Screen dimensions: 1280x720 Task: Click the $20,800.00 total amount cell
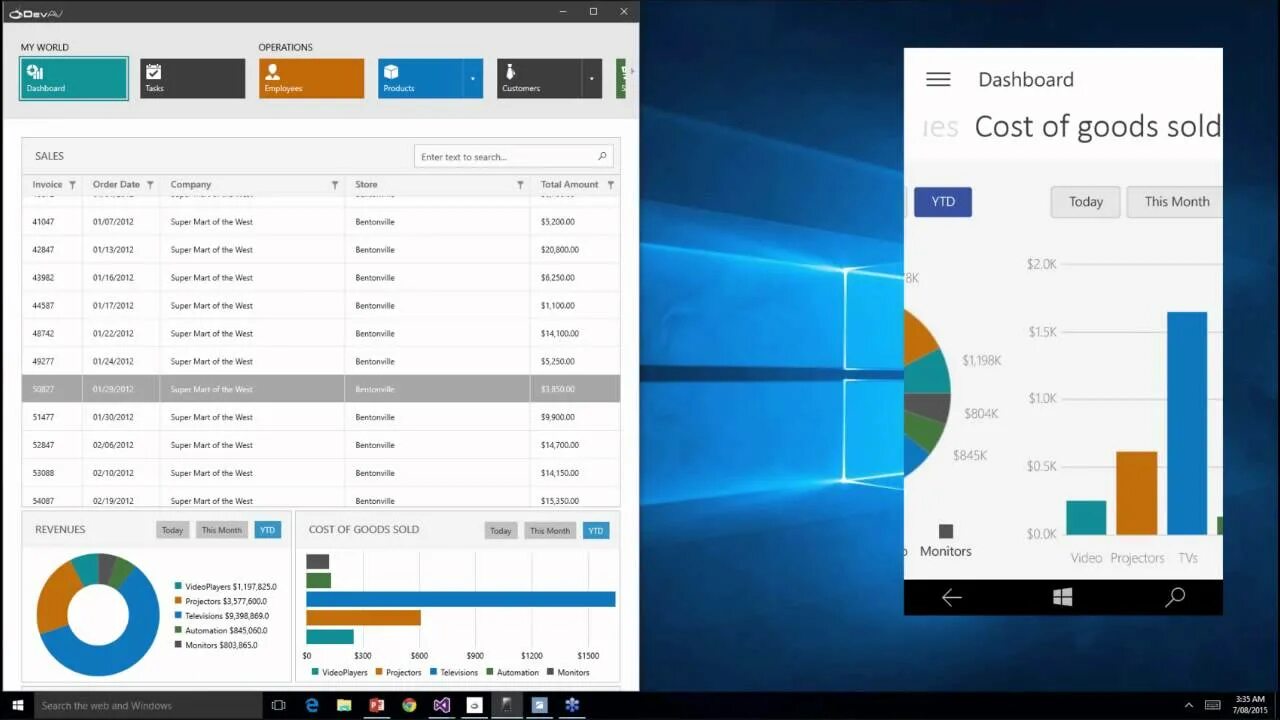click(575, 249)
